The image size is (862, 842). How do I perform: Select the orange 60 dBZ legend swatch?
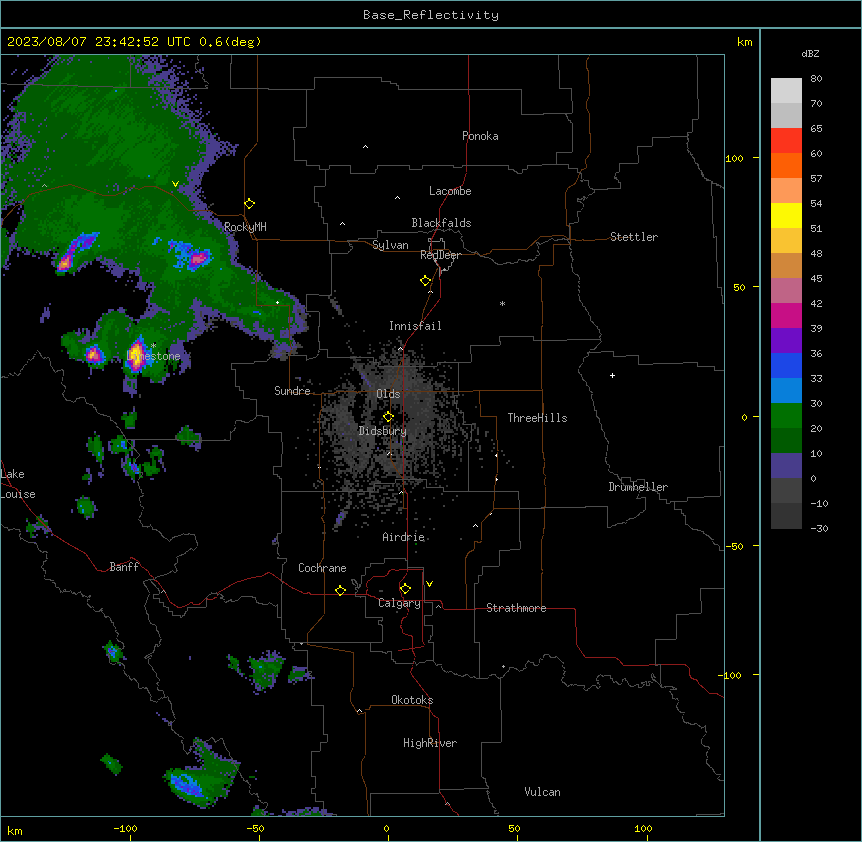coord(786,165)
